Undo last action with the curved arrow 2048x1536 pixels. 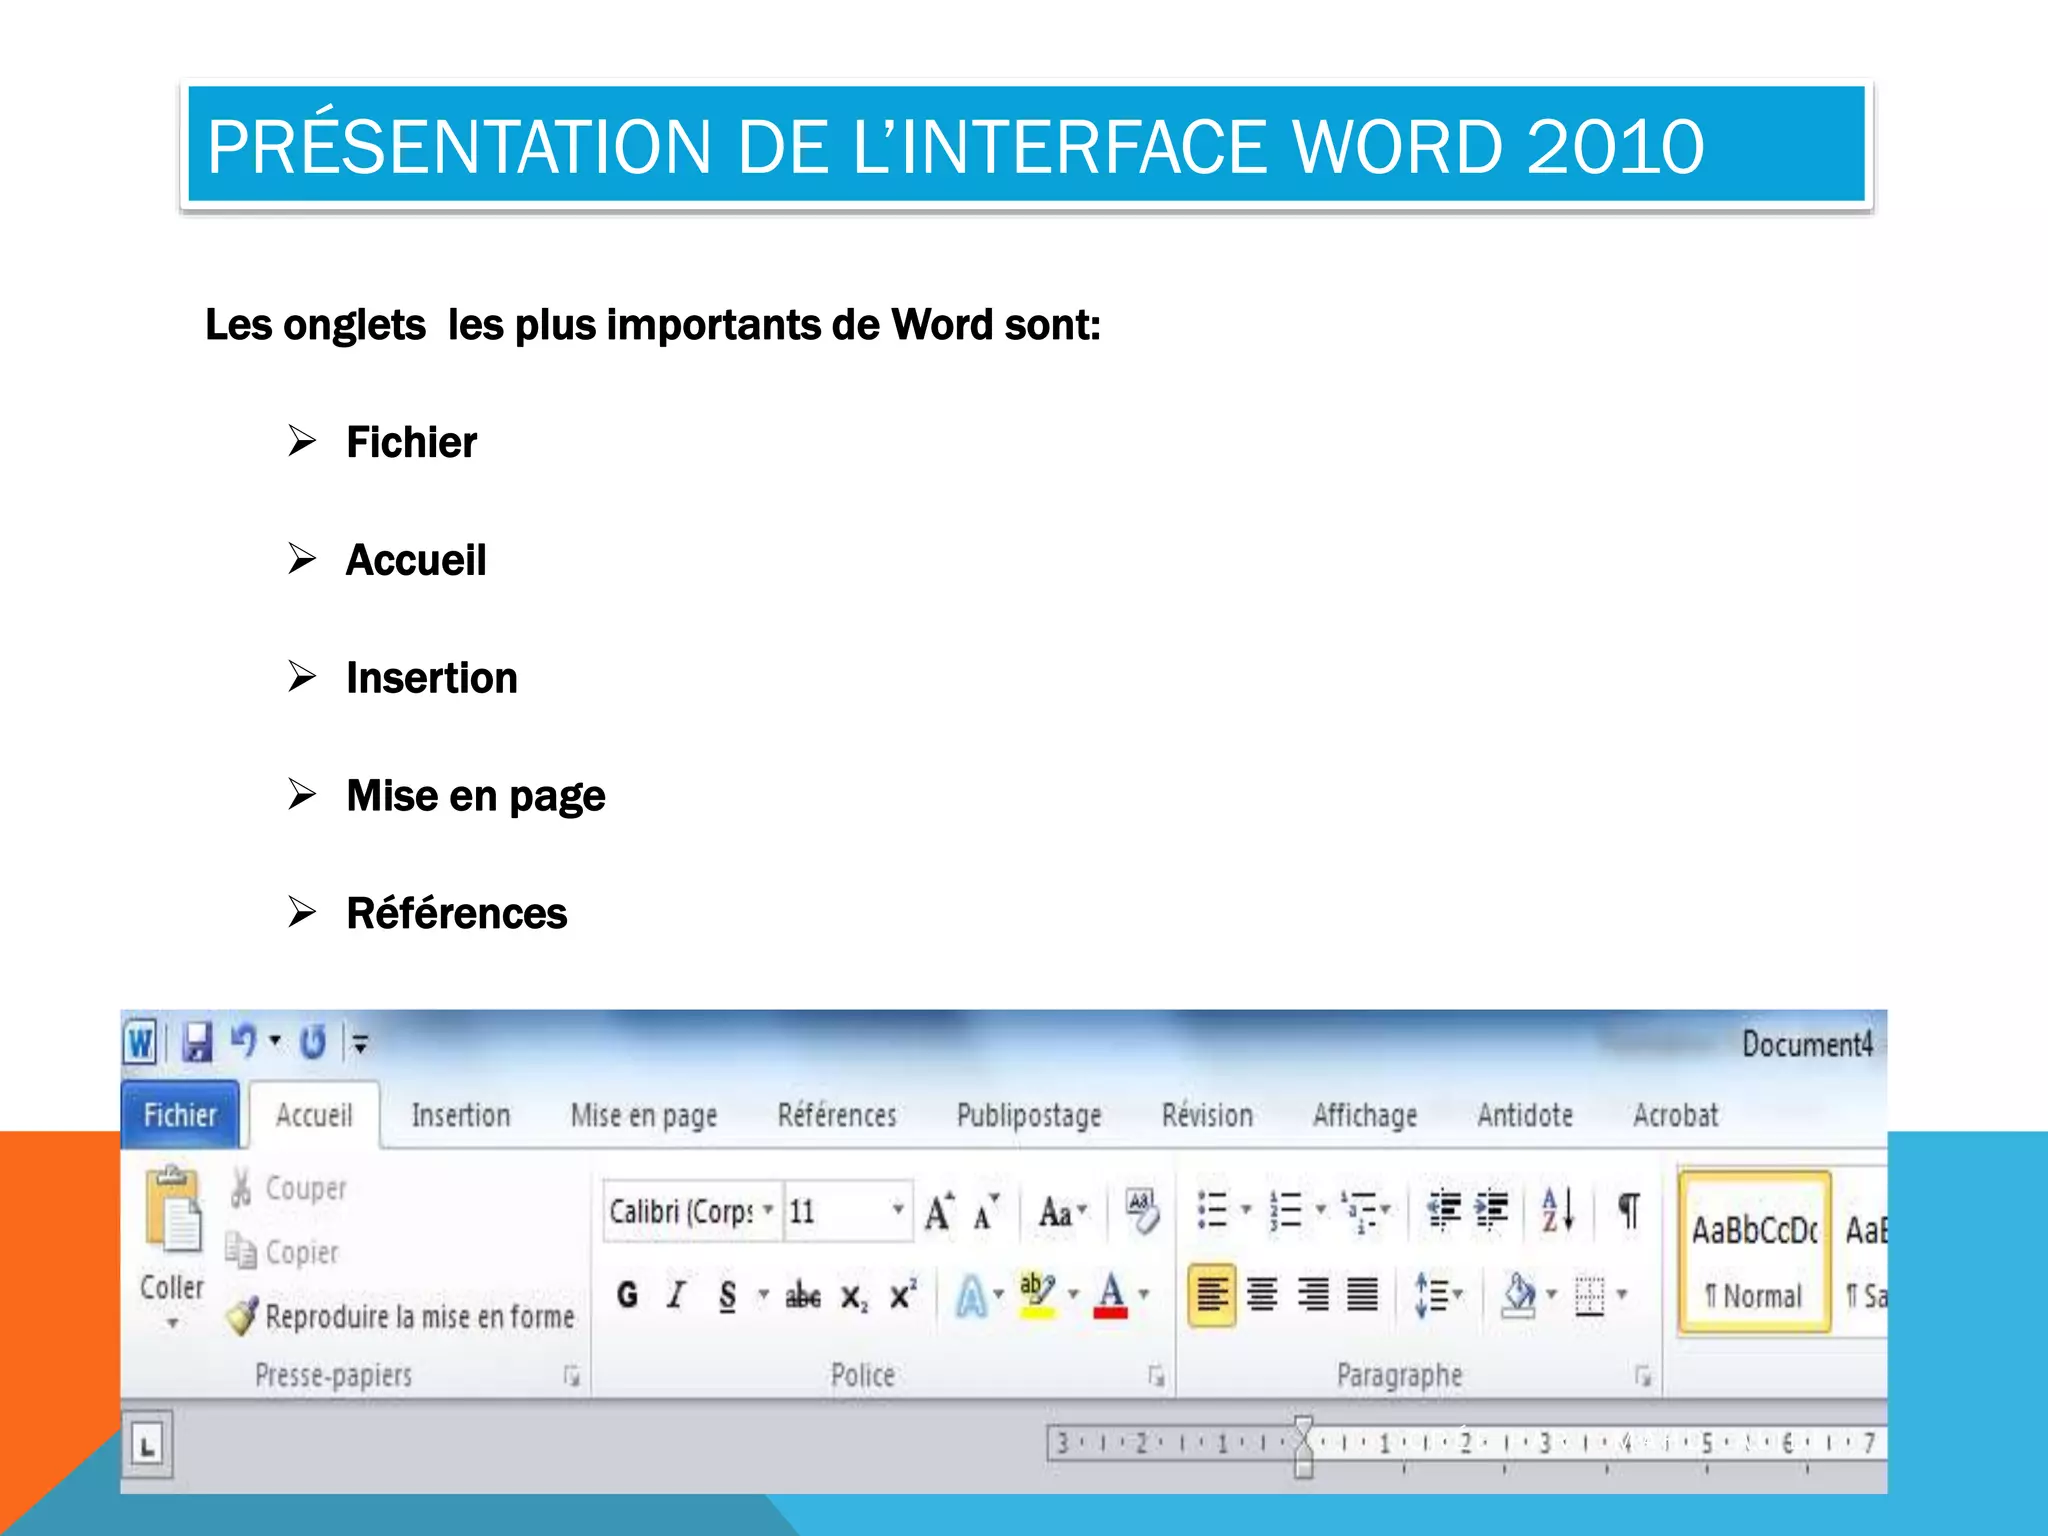click(243, 1041)
